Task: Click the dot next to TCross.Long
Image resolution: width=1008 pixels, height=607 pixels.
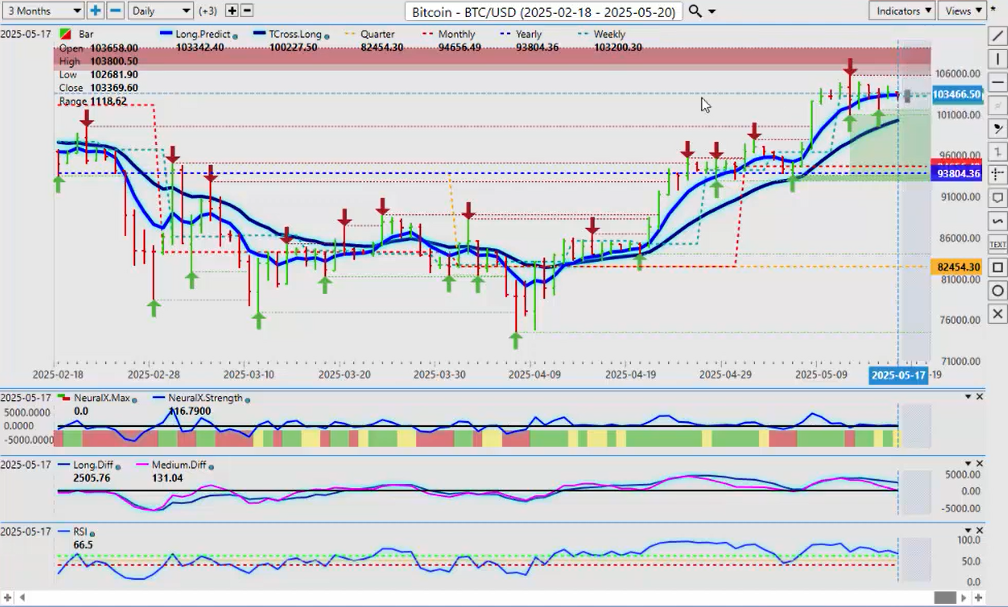Action: [326, 37]
